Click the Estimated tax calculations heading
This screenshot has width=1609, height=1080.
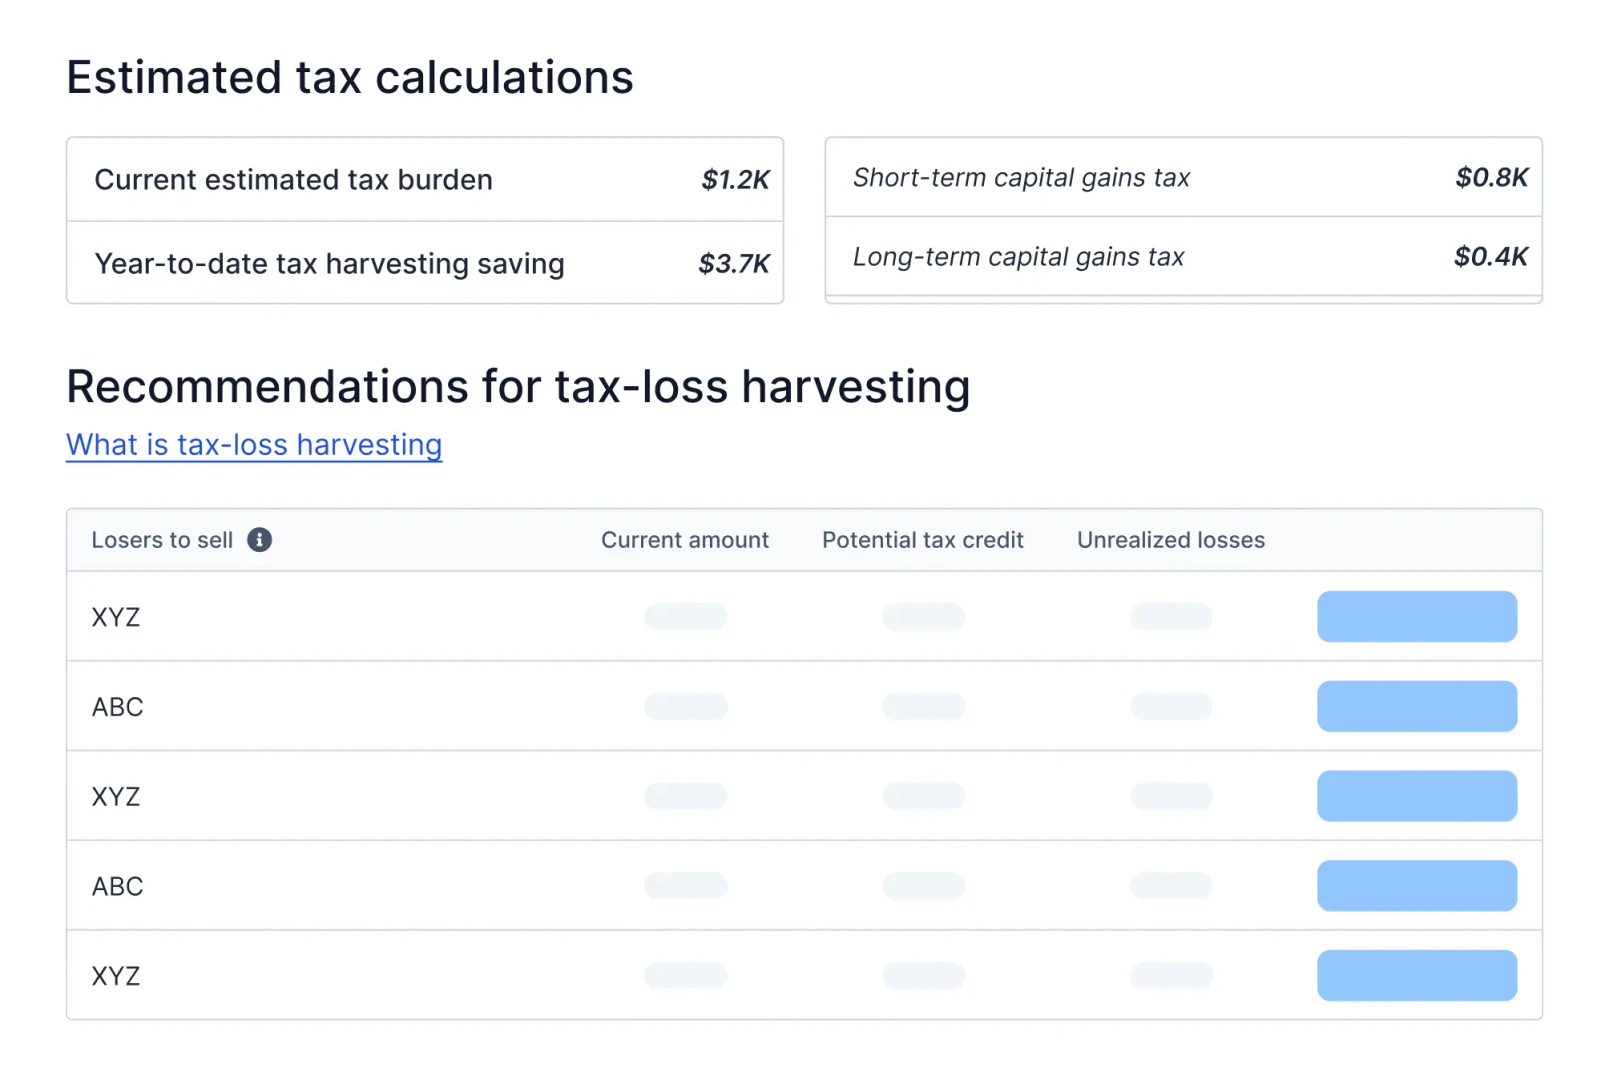350,78
